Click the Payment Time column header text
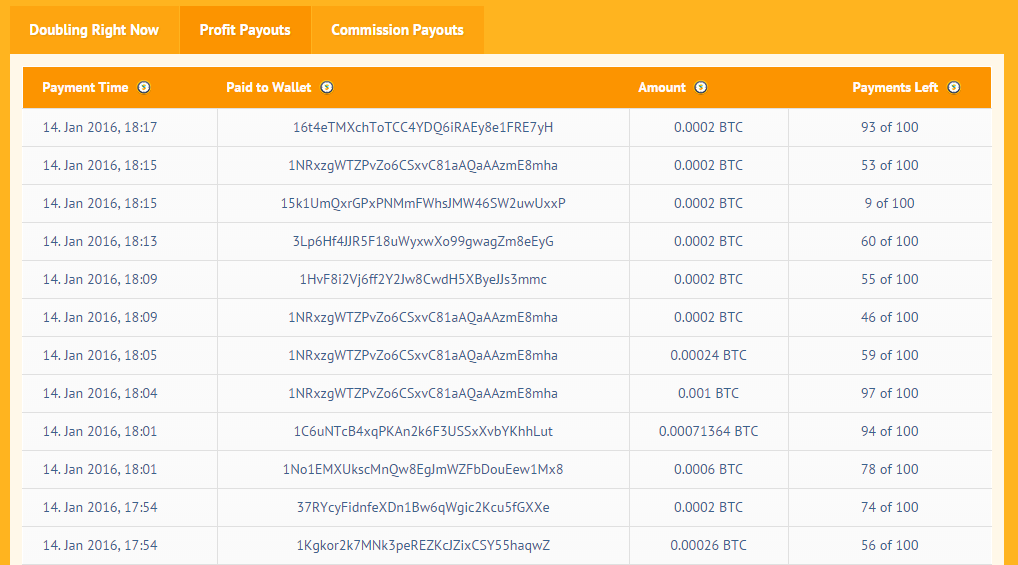1018x565 pixels. tap(85, 88)
